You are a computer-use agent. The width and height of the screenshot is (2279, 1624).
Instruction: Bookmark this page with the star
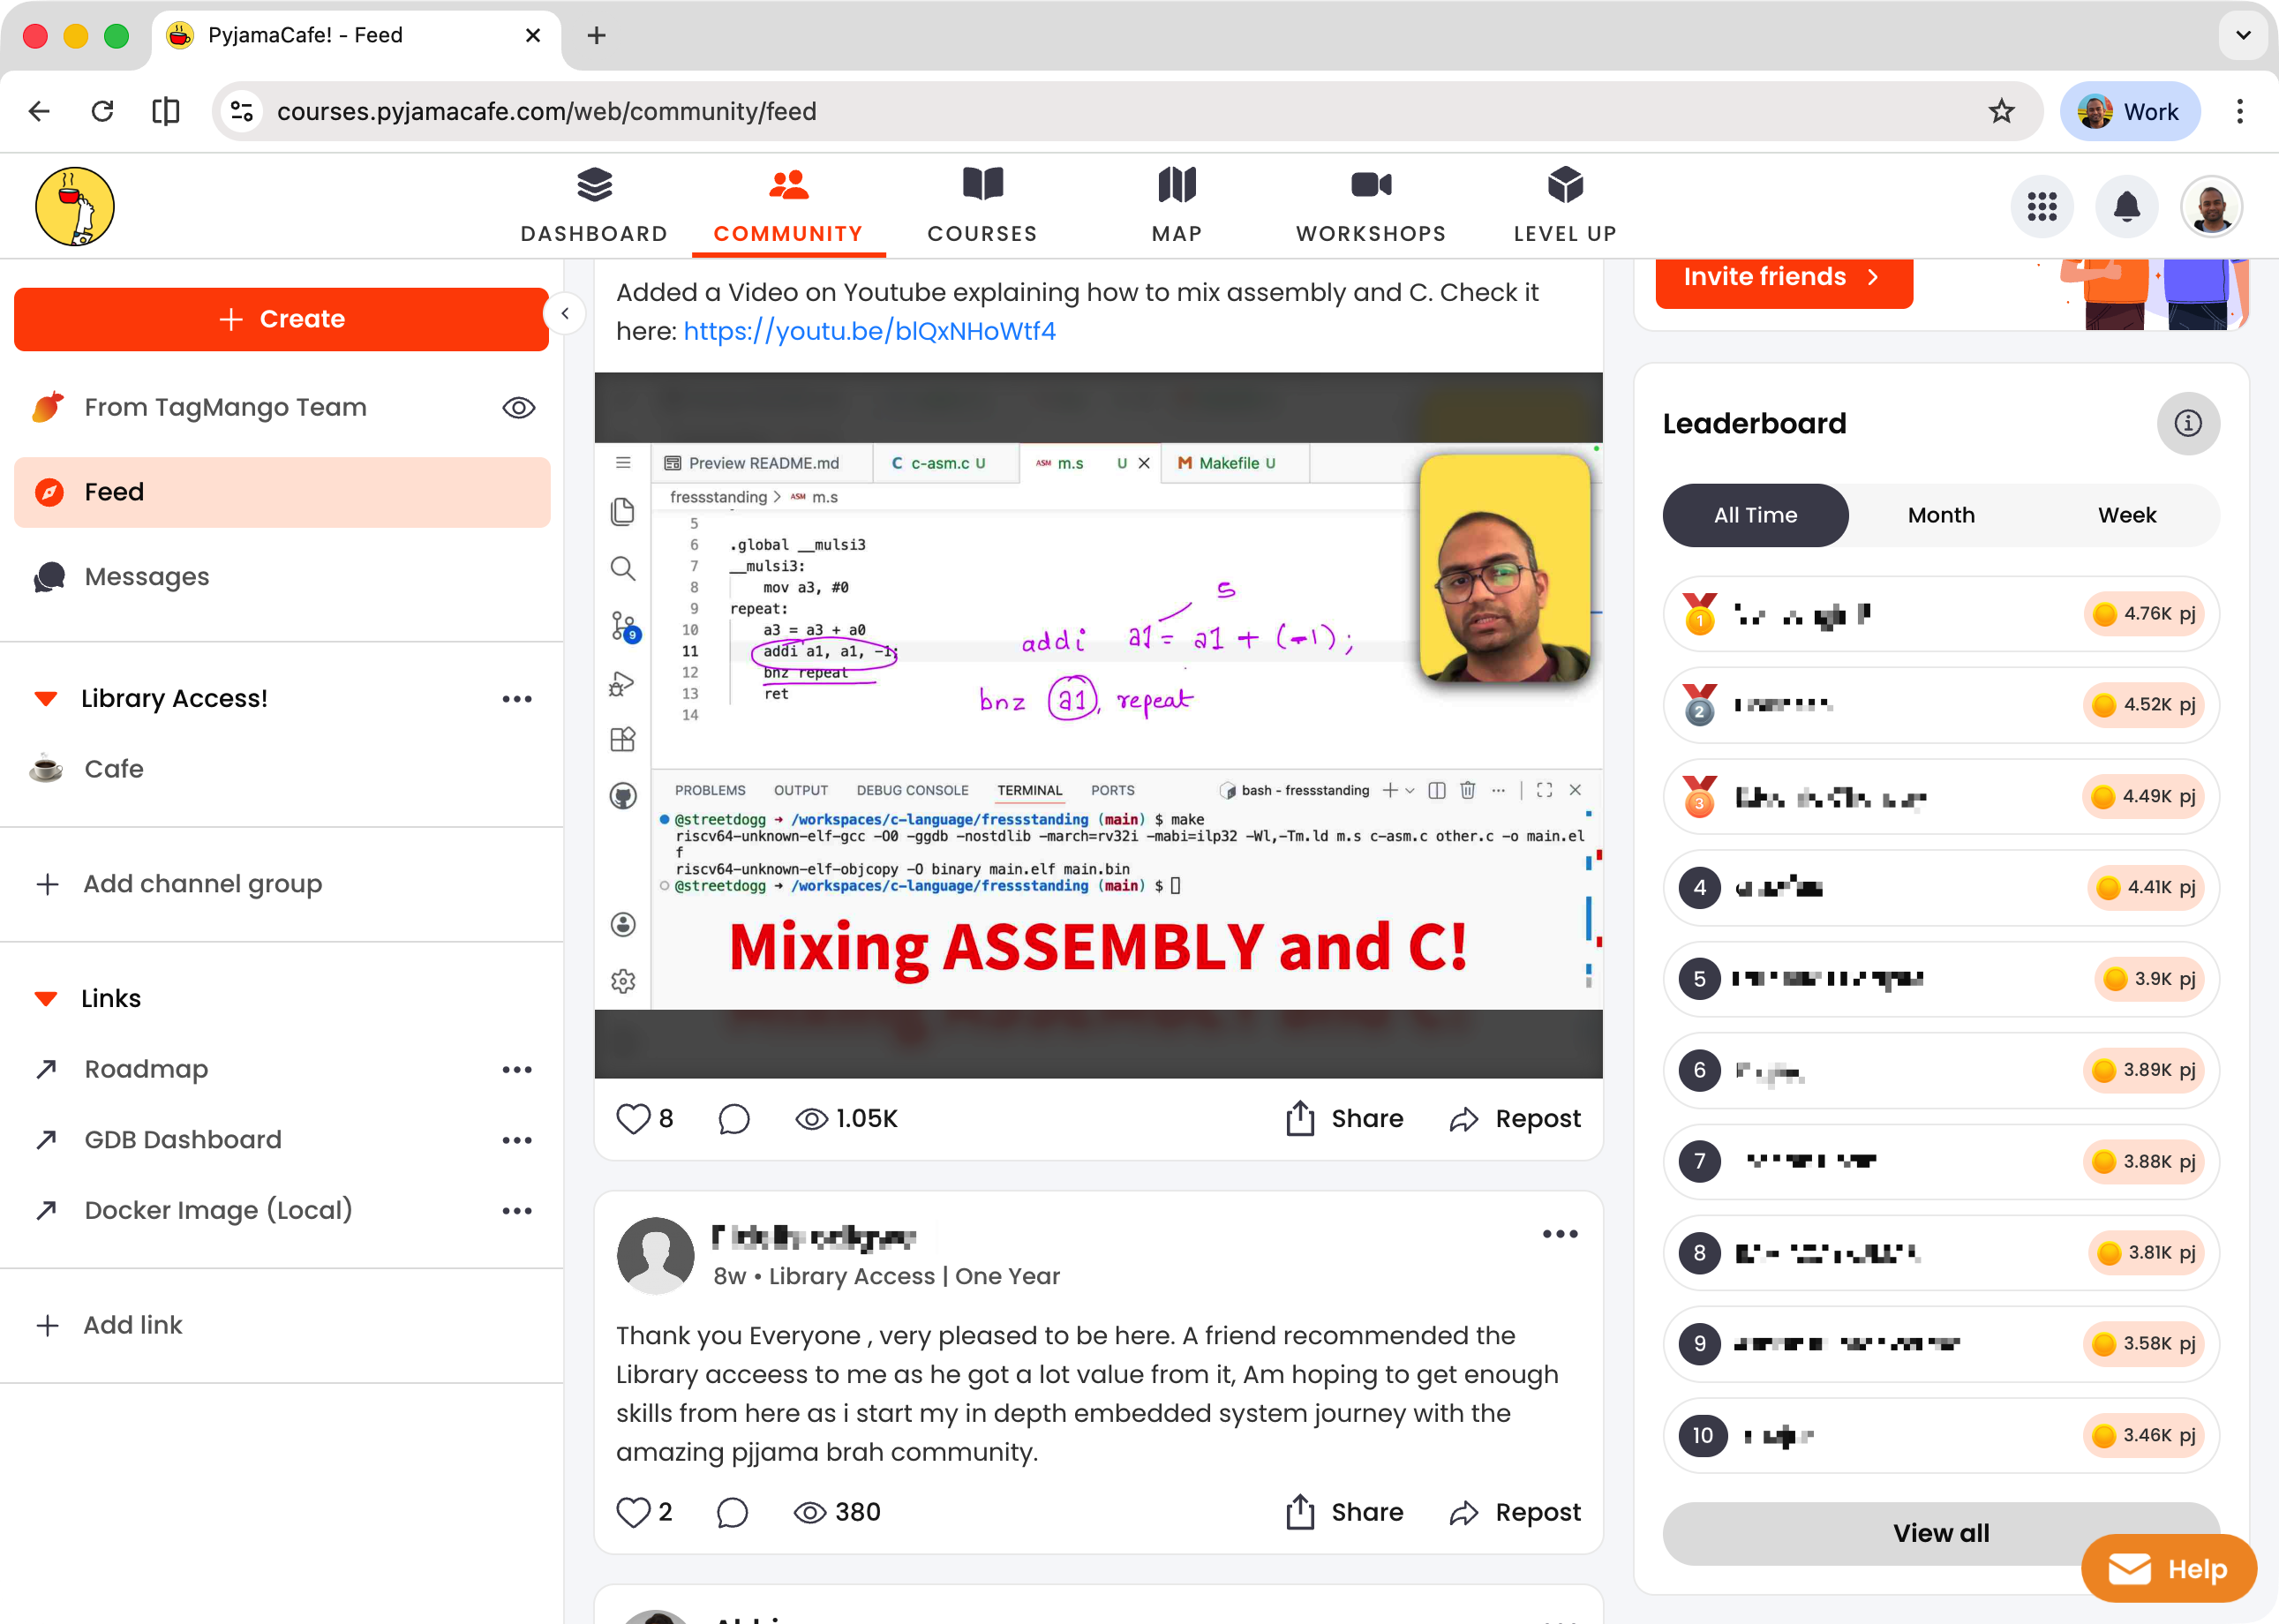tap(2000, 111)
